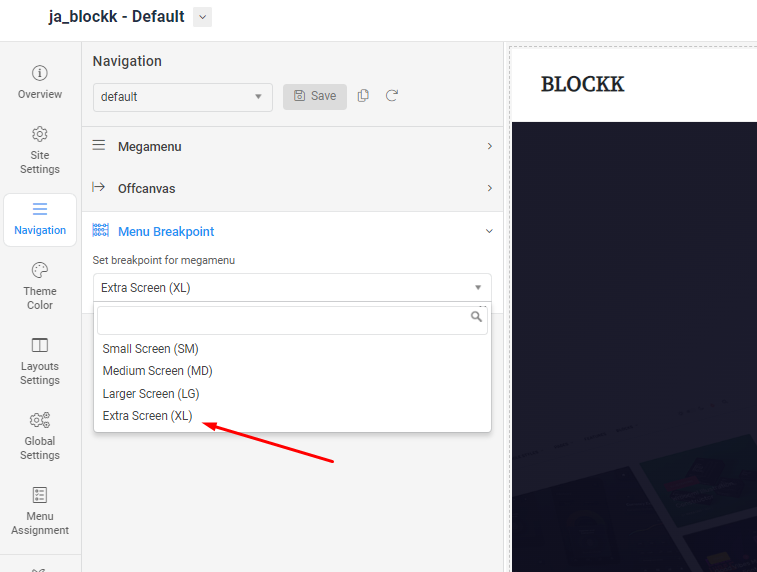Screen dimensions: 757x572
Task: Expand the Megamenu section
Action: point(293,146)
